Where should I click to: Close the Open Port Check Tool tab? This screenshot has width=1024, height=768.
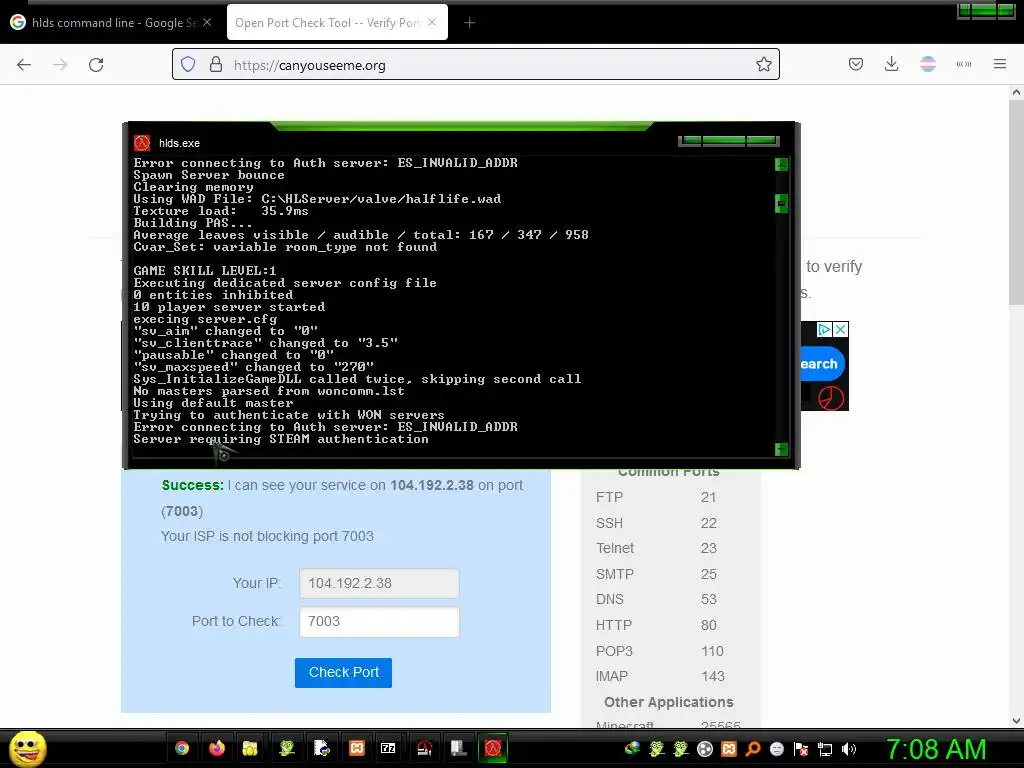(x=432, y=22)
